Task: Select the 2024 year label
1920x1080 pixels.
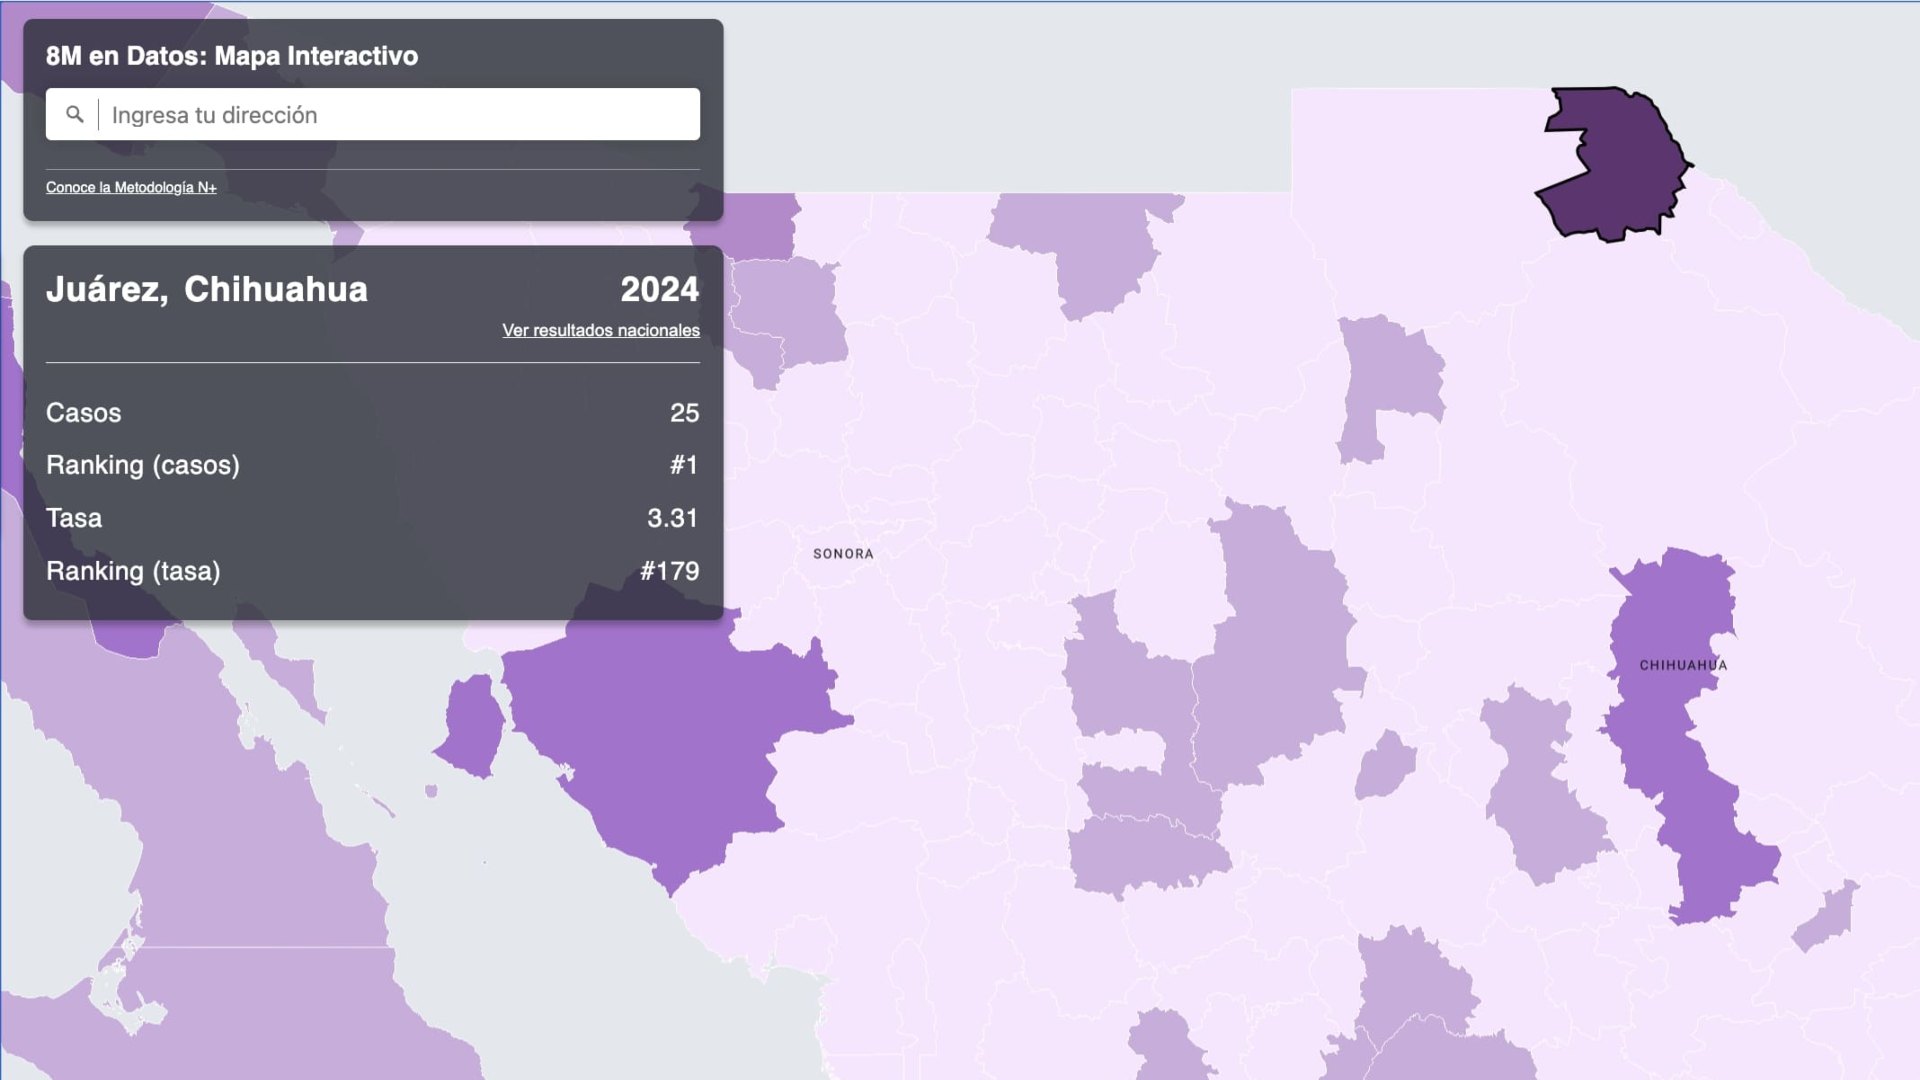Action: pyautogui.click(x=660, y=290)
